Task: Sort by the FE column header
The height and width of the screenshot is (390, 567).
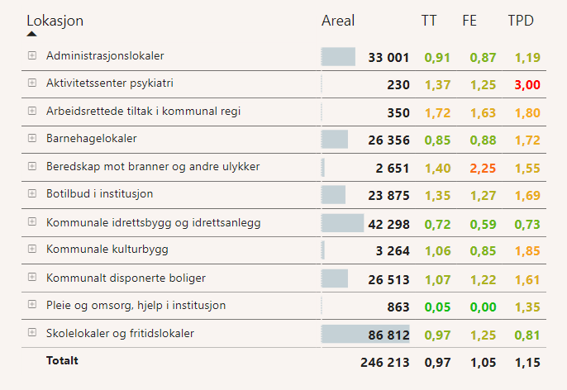Action: 469,21
